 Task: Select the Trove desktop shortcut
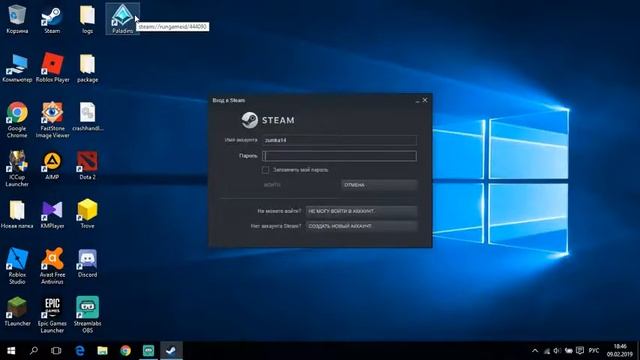click(x=87, y=214)
